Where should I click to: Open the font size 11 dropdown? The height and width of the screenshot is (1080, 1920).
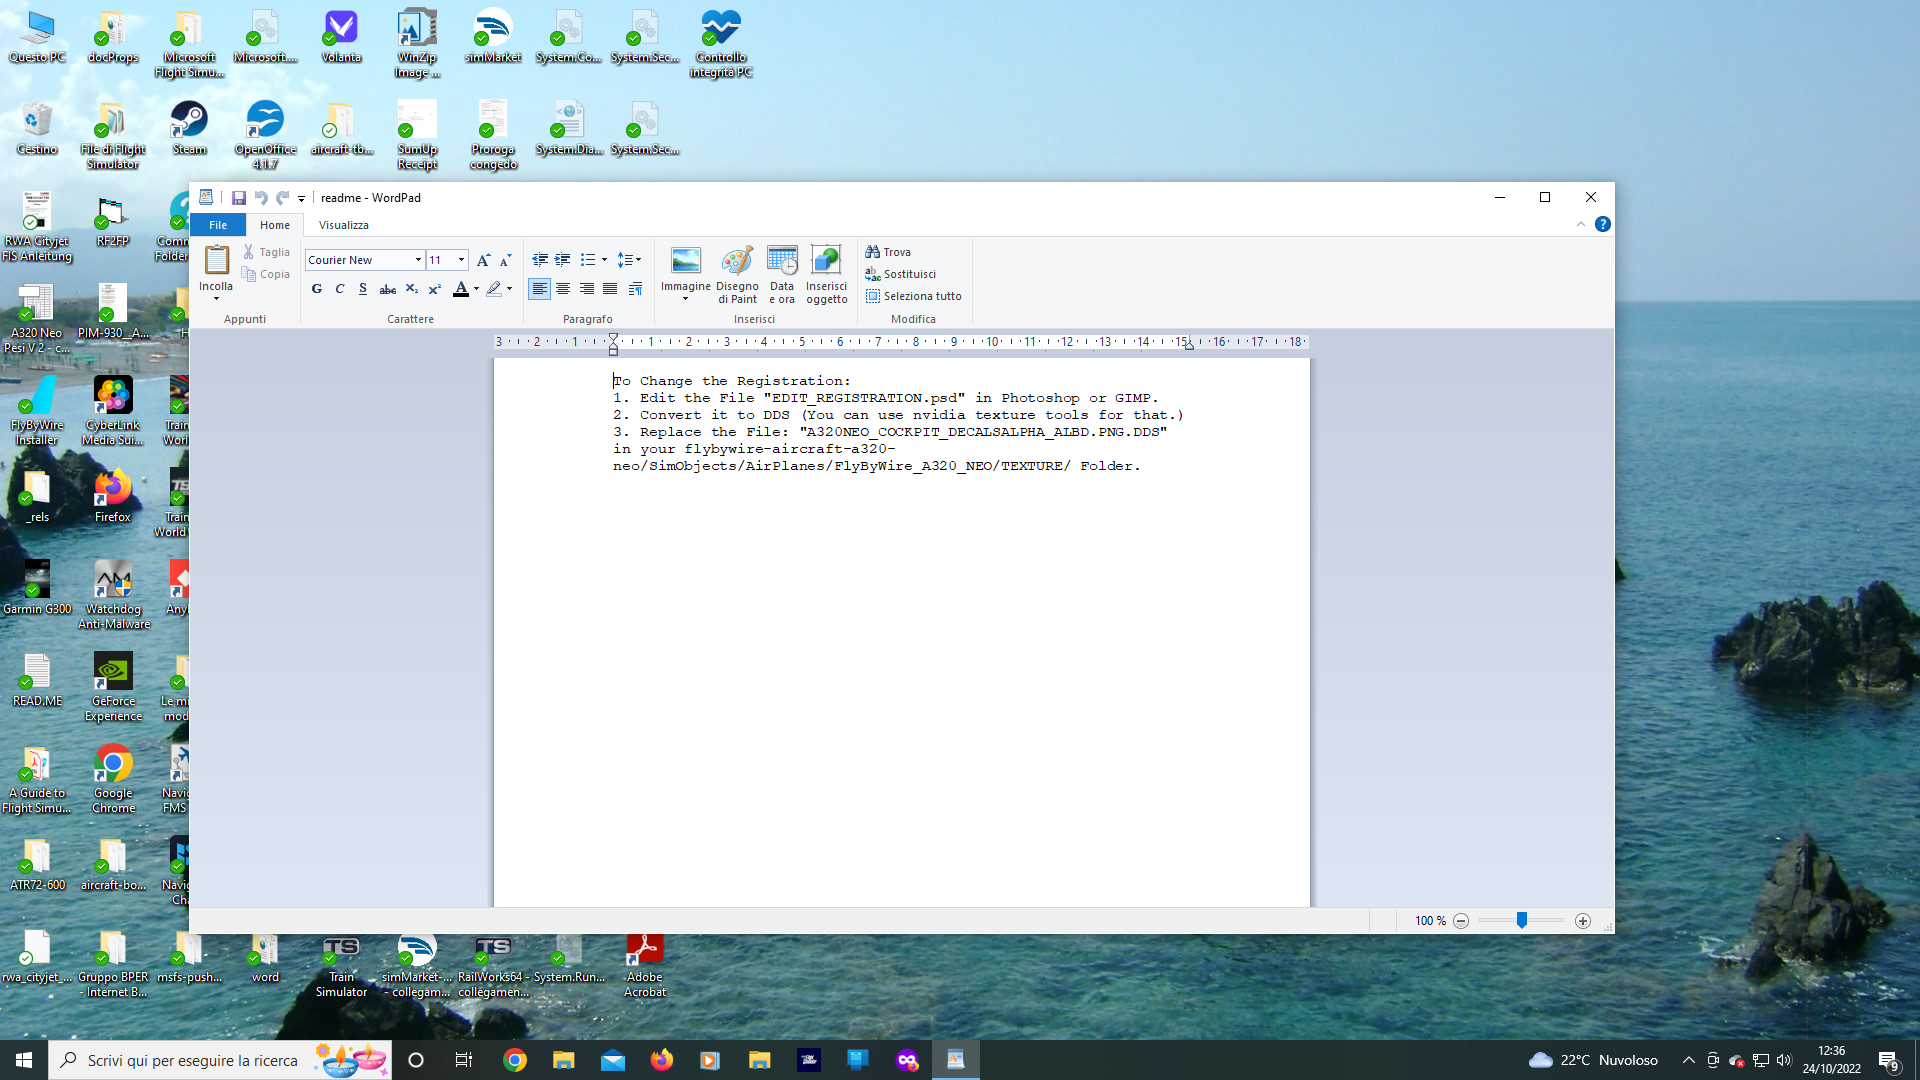coord(461,260)
